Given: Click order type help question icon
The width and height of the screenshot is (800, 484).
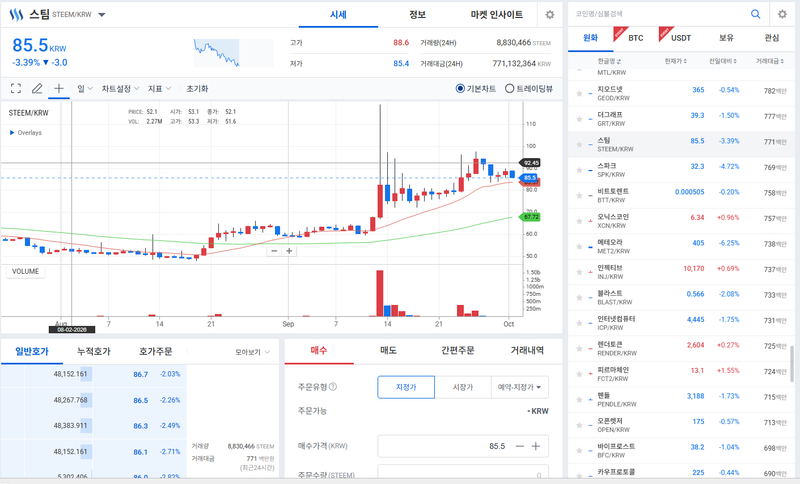Looking at the screenshot, I should 333,387.
